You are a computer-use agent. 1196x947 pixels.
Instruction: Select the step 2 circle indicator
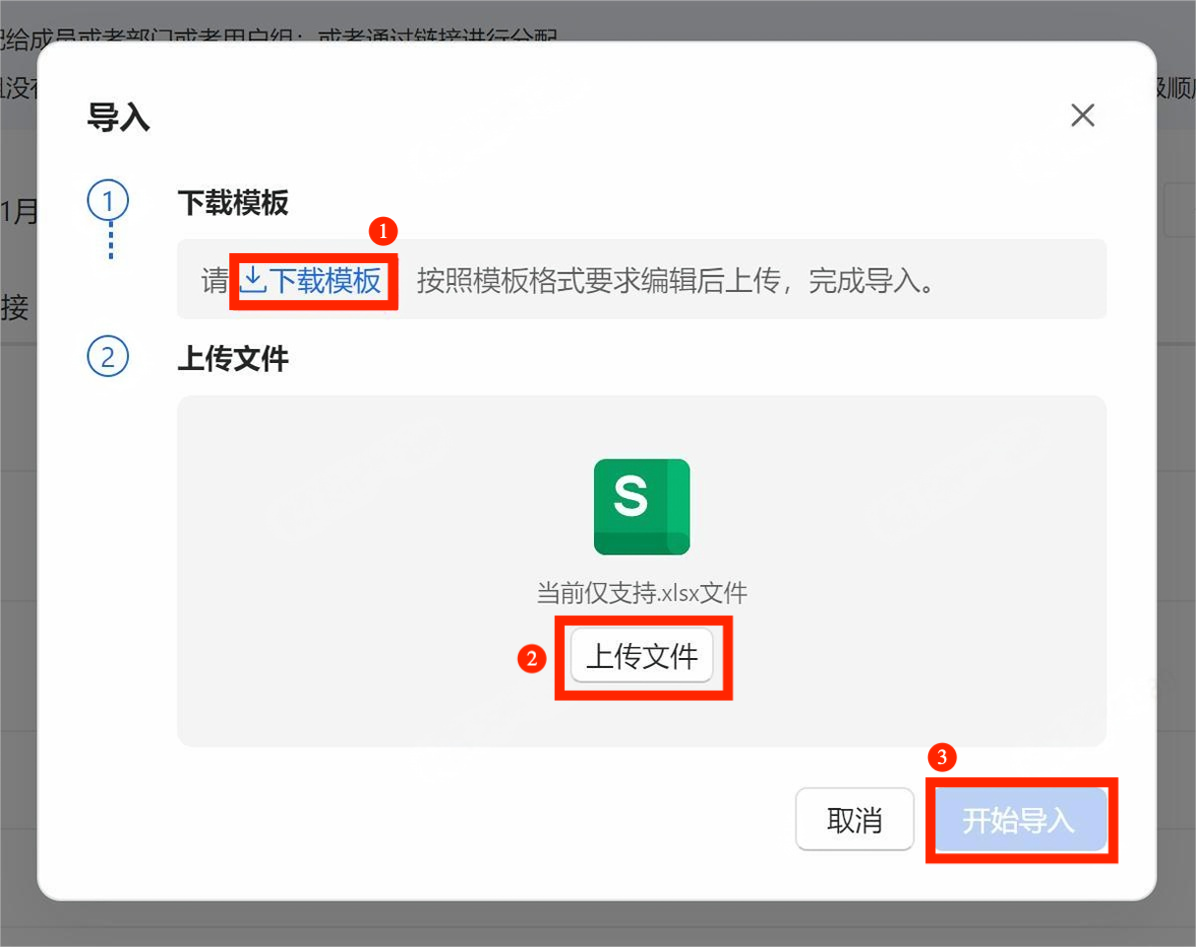pyautogui.click(x=108, y=357)
